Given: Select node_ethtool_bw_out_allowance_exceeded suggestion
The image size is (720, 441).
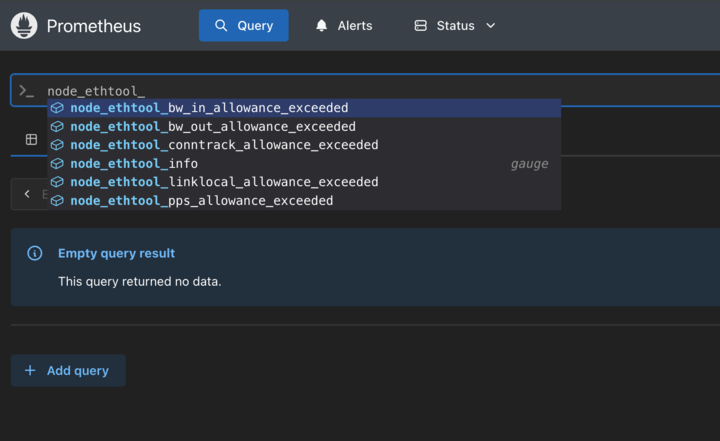Looking at the screenshot, I should click(304, 126).
